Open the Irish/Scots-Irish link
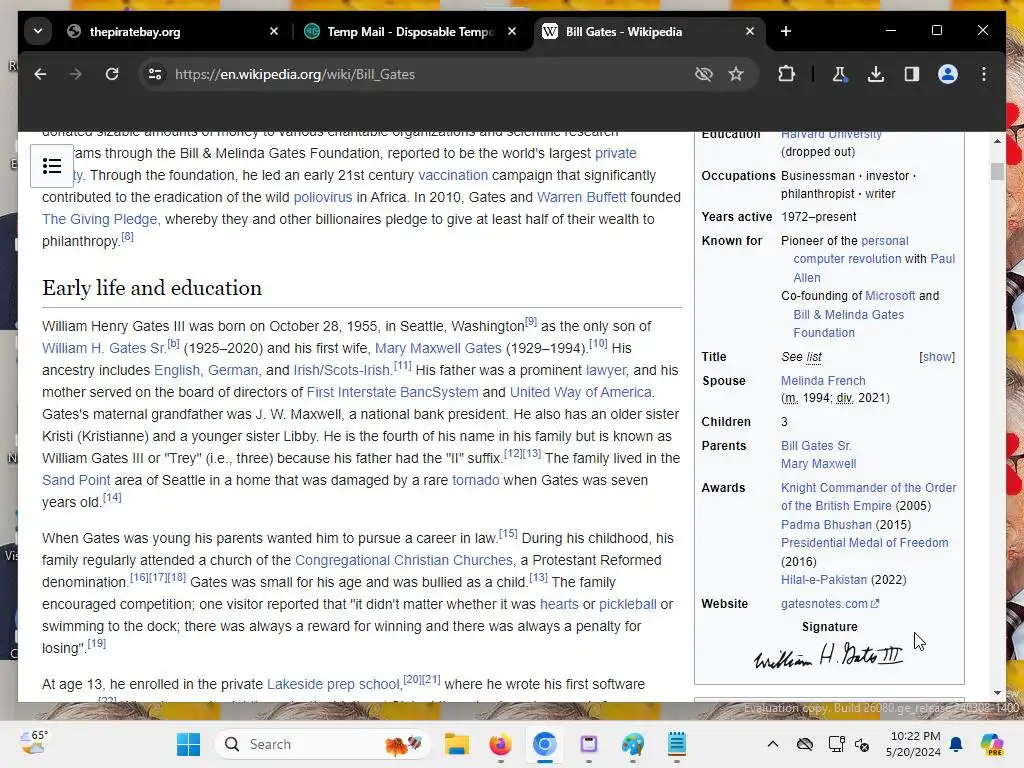1024x768 pixels. click(x=342, y=370)
